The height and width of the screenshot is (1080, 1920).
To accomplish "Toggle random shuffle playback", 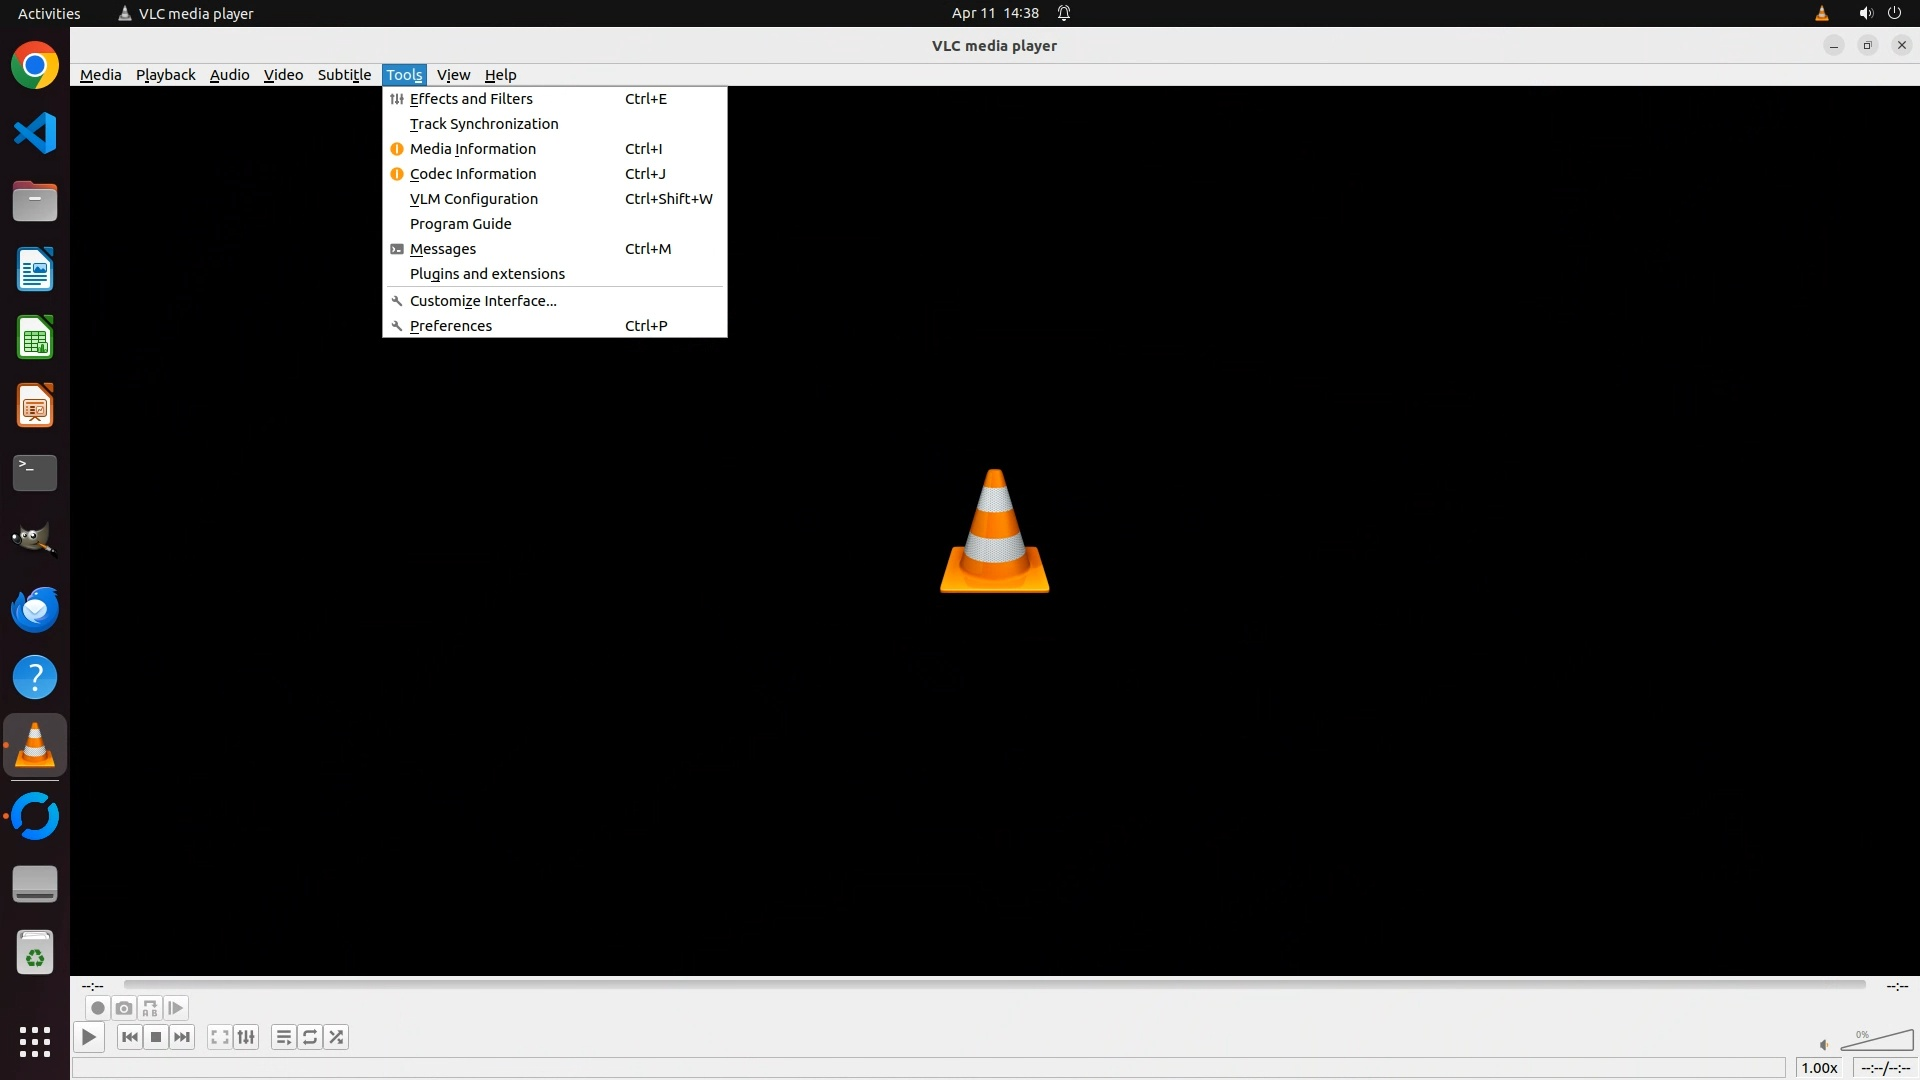I will [336, 1037].
